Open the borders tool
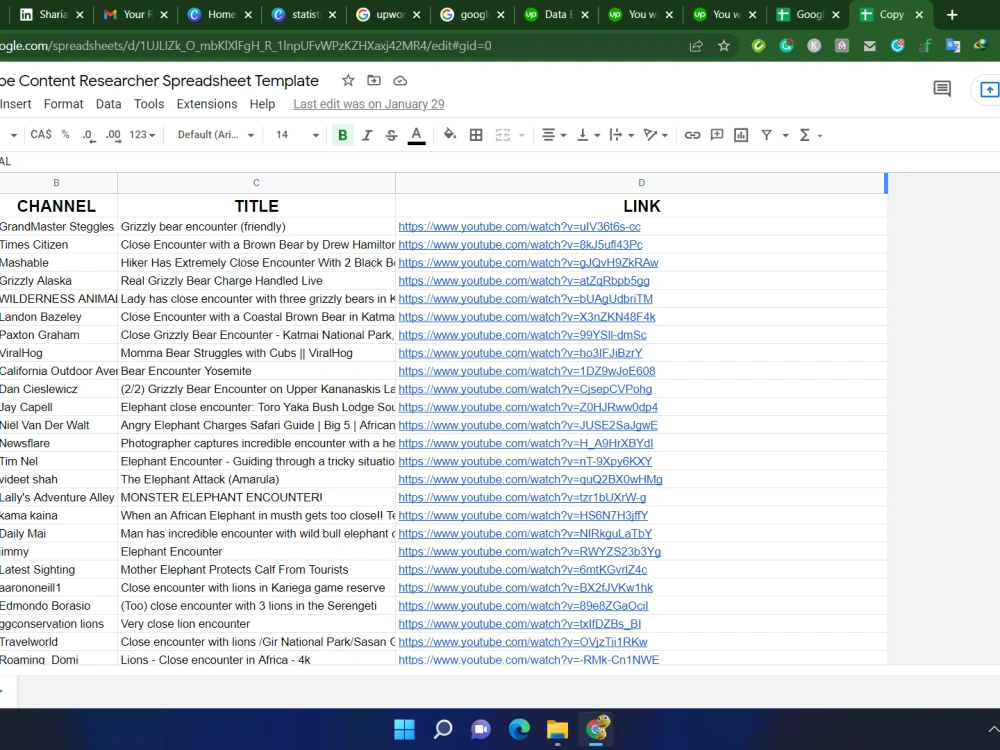Image resolution: width=1000 pixels, height=750 pixels. click(x=476, y=135)
